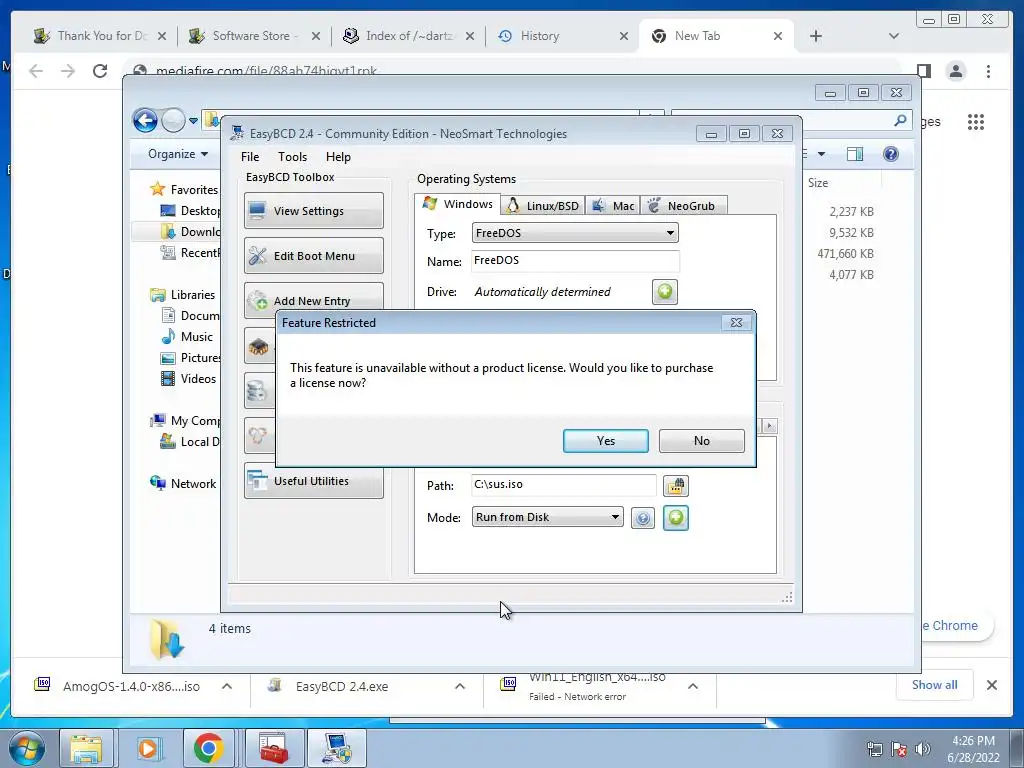The width and height of the screenshot is (1024, 768).
Task: Click the Size column header in Explorer
Action: (818, 183)
